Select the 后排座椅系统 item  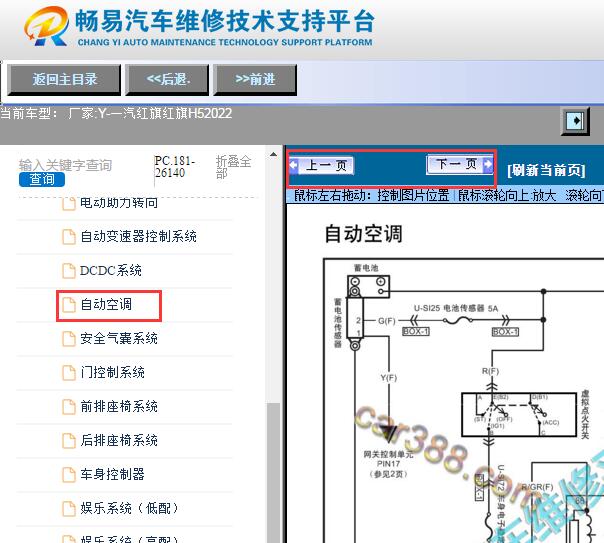(x=119, y=440)
